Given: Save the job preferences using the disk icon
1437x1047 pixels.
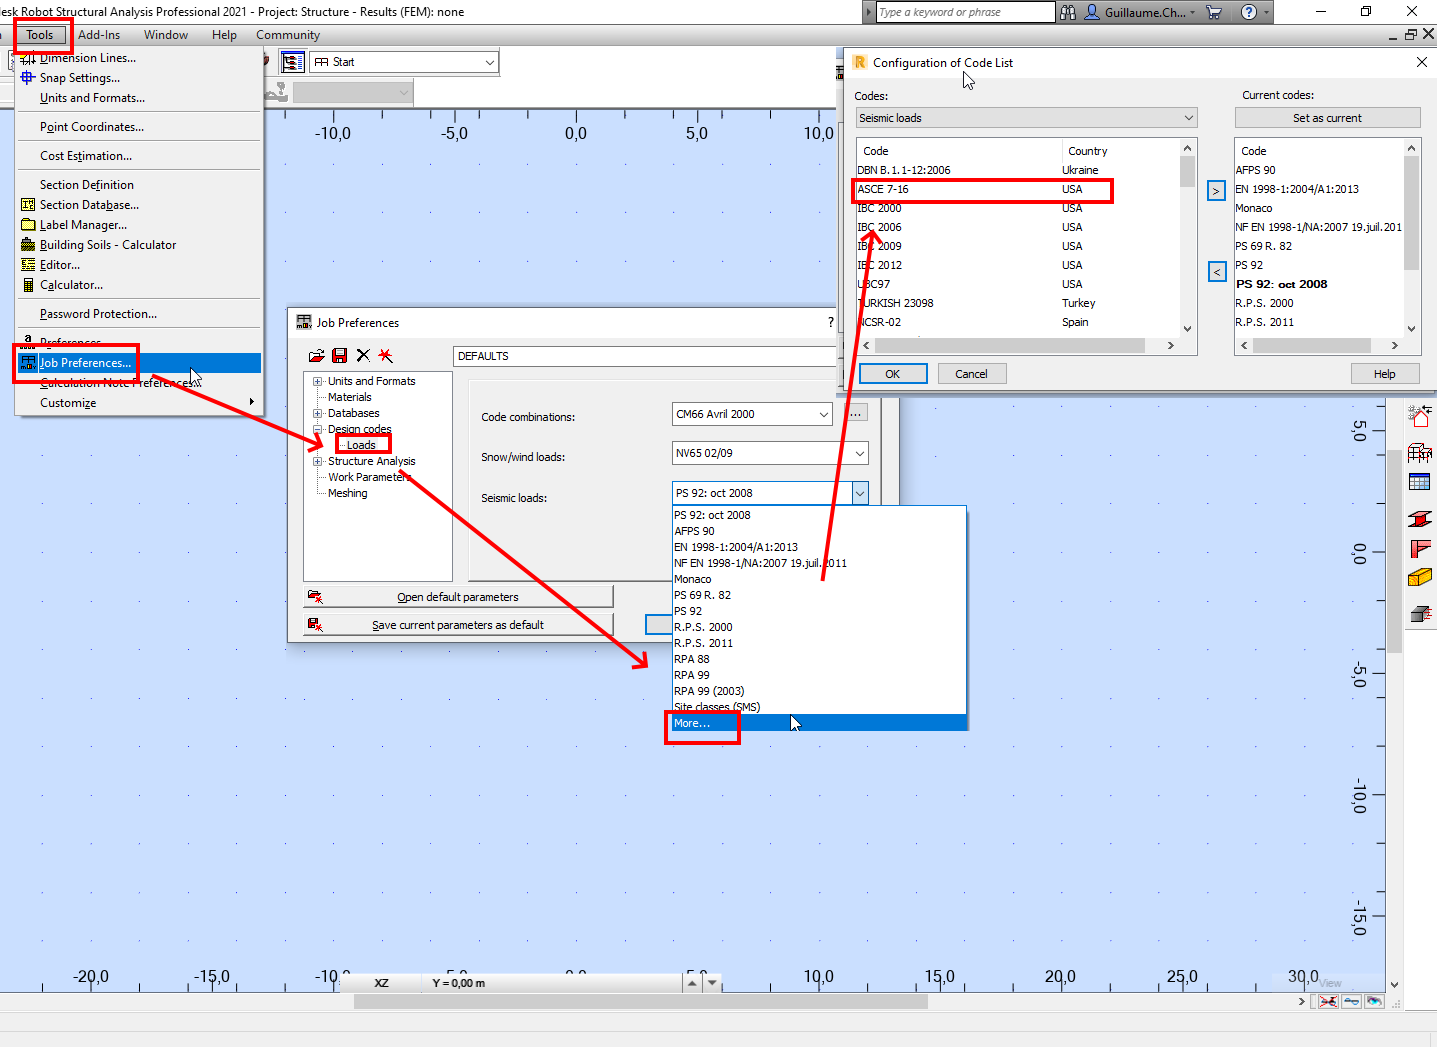Looking at the screenshot, I should click(339, 355).
